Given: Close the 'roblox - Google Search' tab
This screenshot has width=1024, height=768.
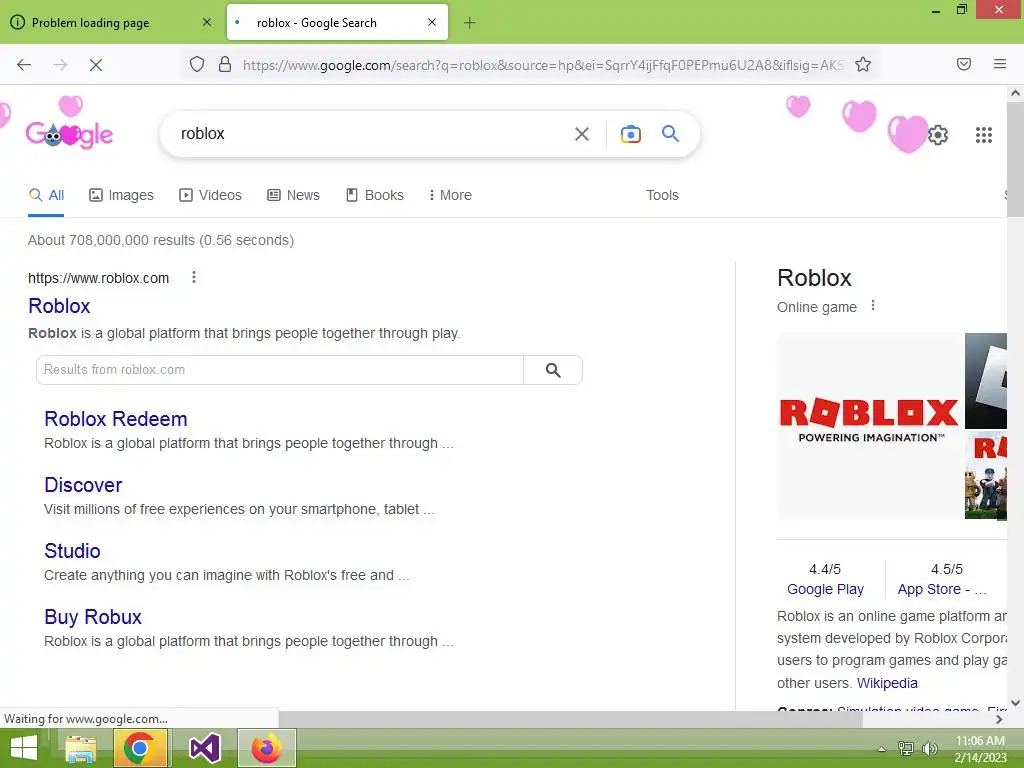Looking at the screenshot, I should [x=432, y=22].
